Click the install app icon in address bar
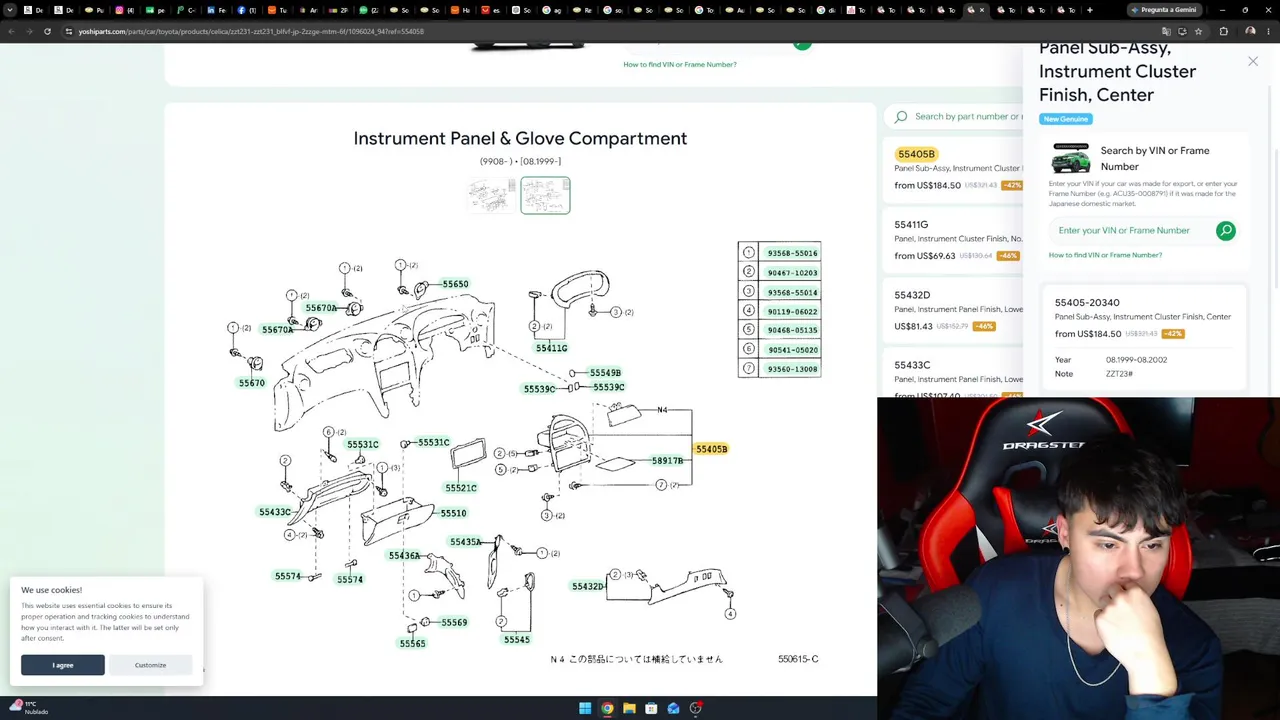The image size is (1280, 720). pos(1182,31)
